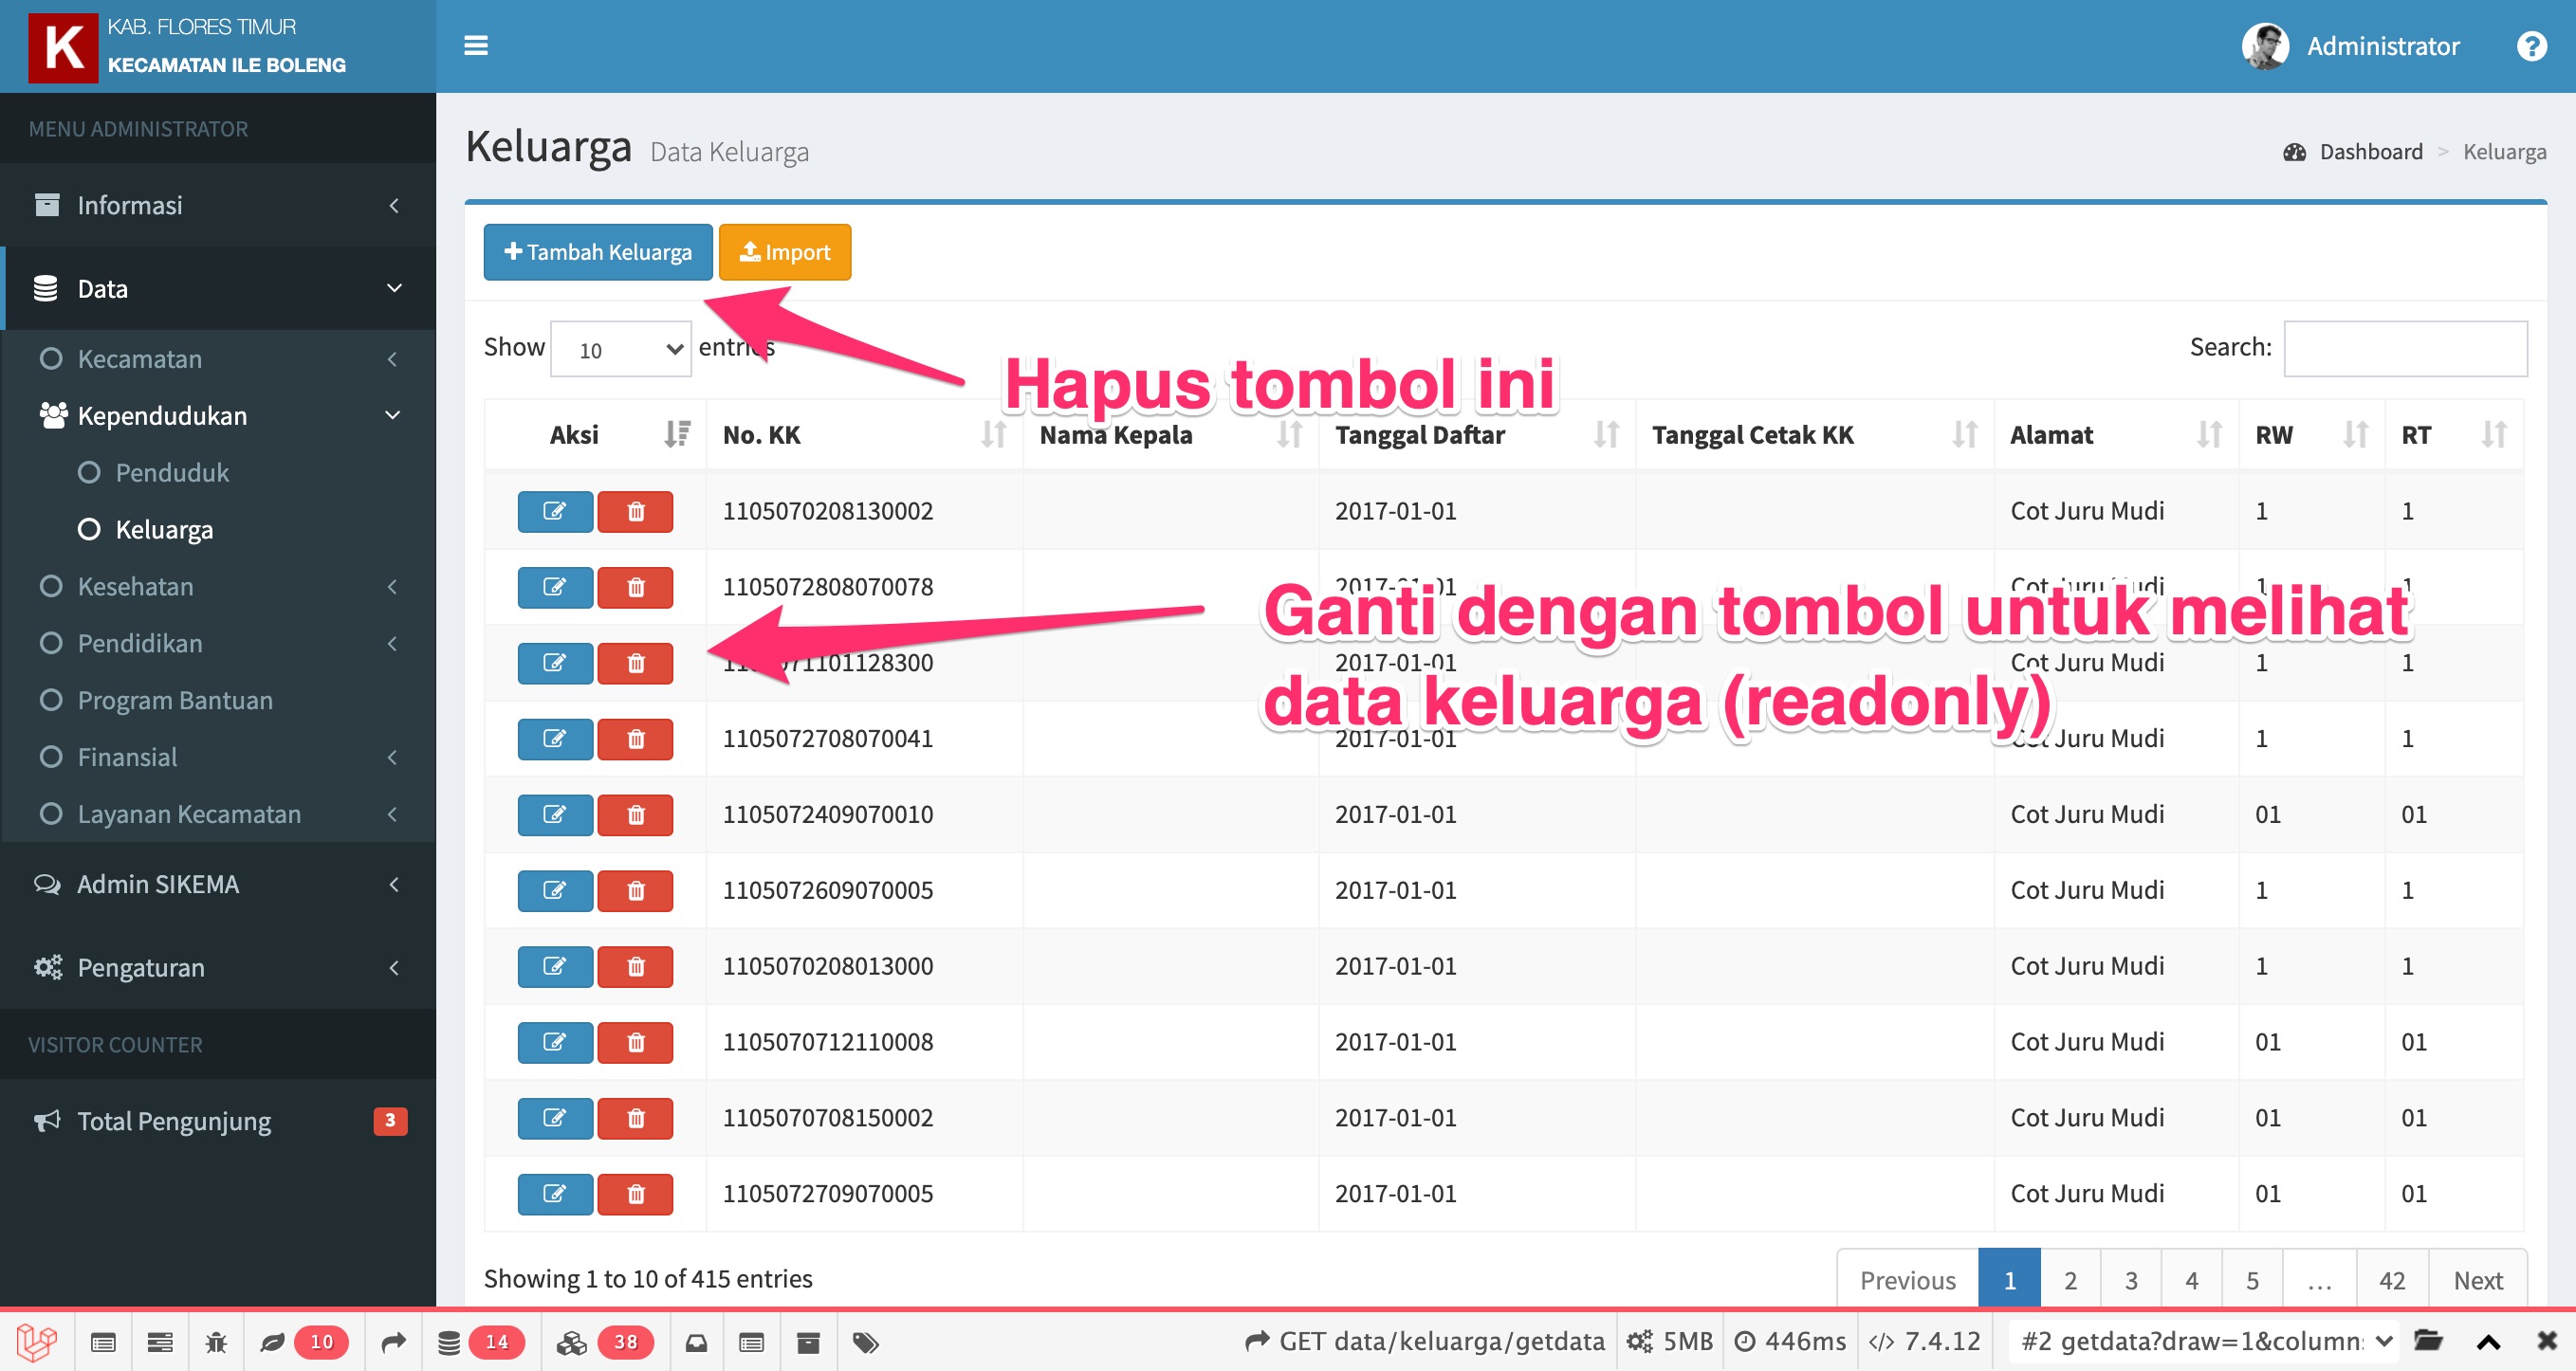
Task: Click the Tambah Keluarga button
Action: click(x=597, y=252)
